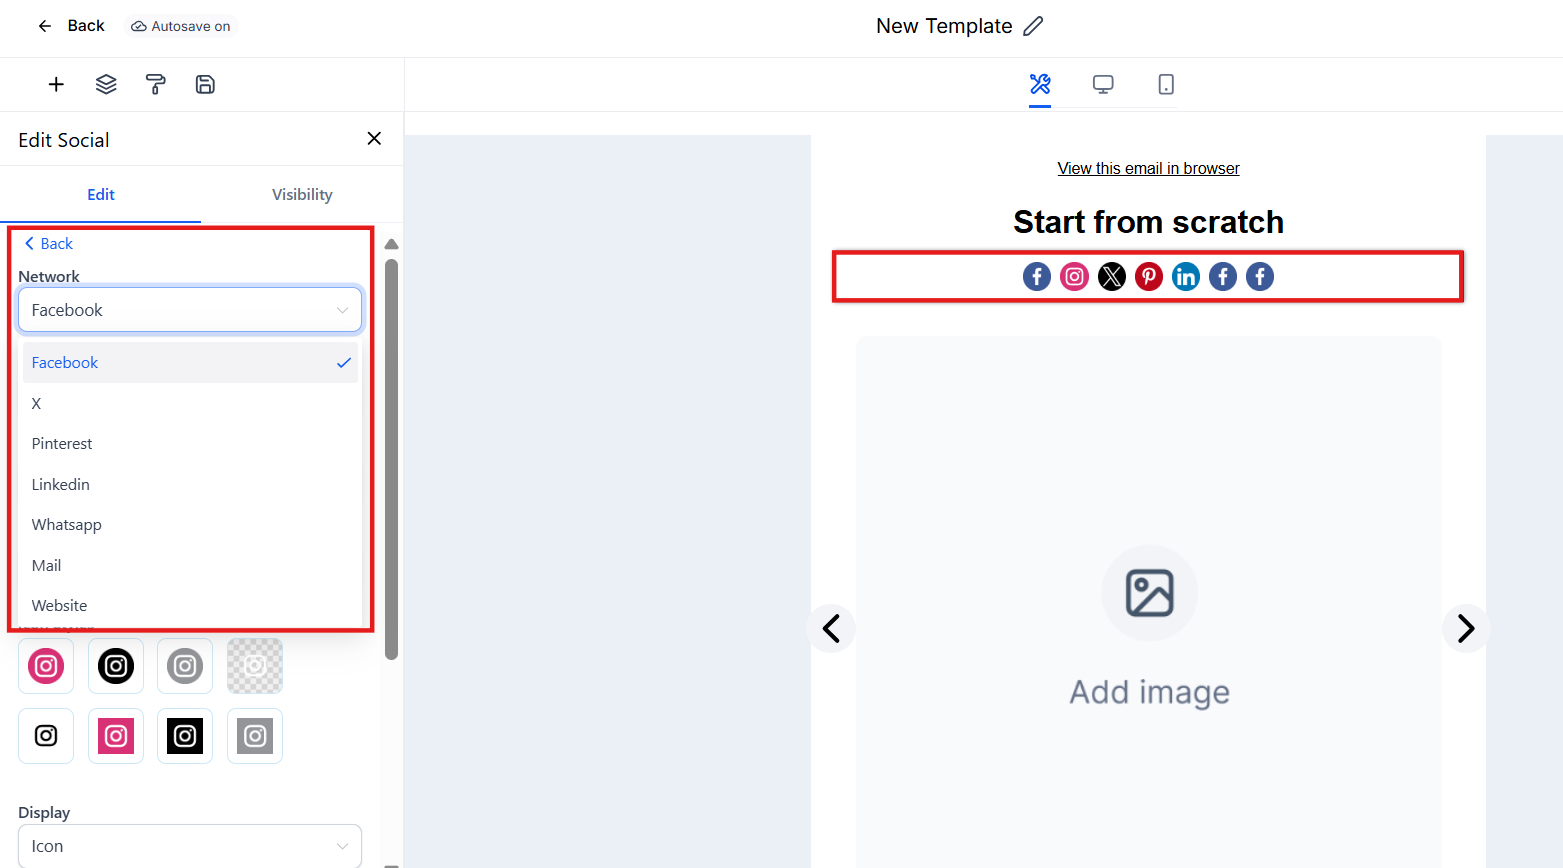Switch to desktop preview icon

click(x=1103, y=84)
